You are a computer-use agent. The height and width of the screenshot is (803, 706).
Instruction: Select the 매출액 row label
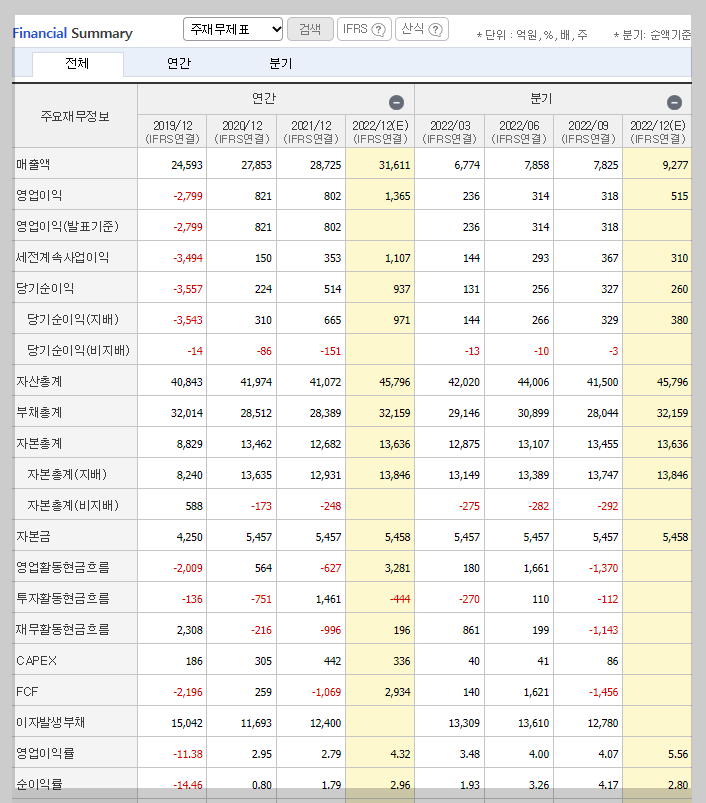pos(33,164)
